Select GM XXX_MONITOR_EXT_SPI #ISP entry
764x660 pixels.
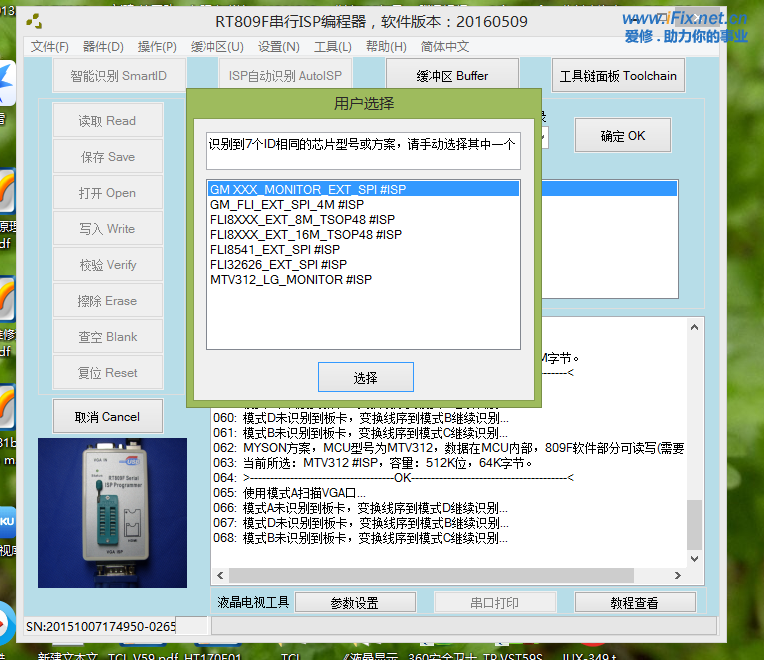coord(363,189)
